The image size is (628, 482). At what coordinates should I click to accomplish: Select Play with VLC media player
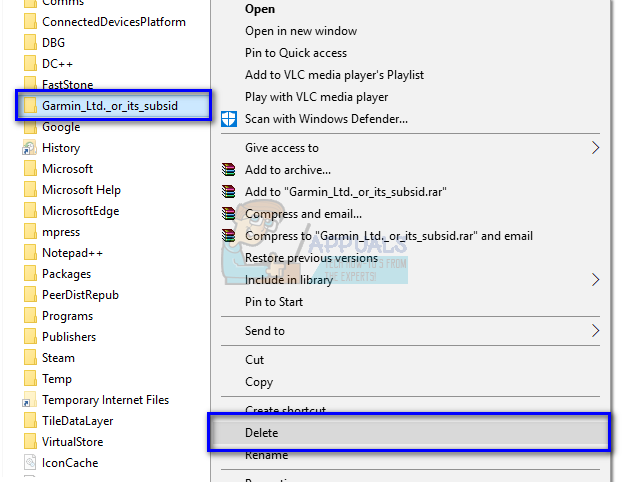pyautogui.click(x=316, y=97)
